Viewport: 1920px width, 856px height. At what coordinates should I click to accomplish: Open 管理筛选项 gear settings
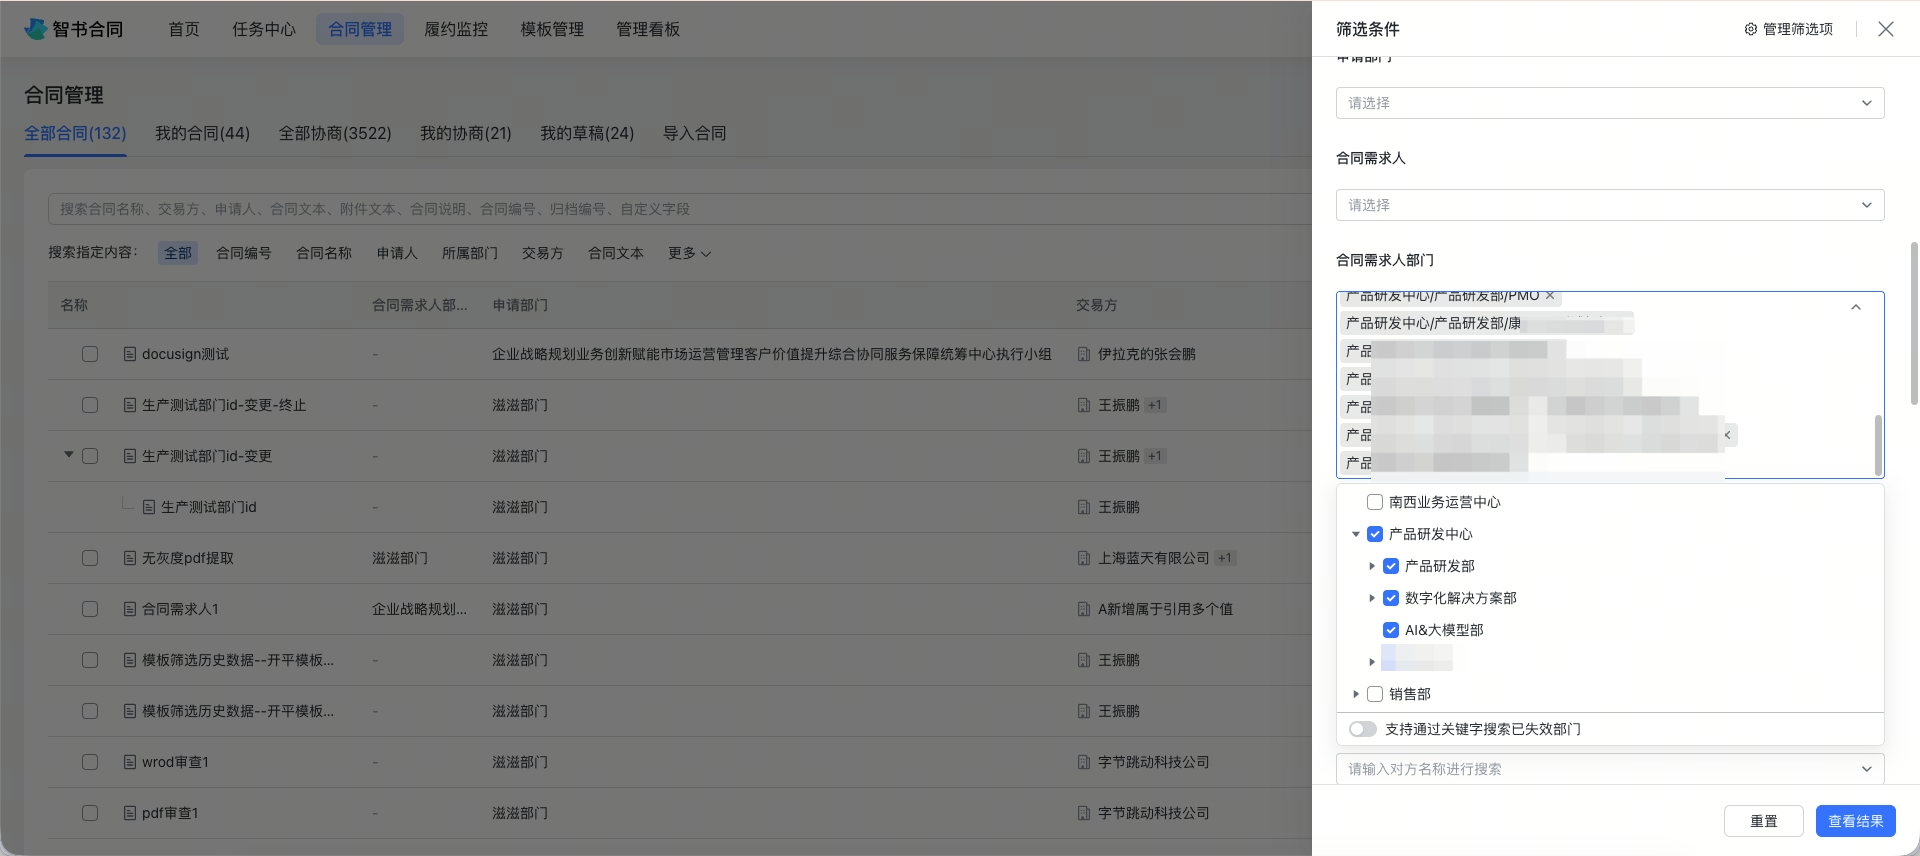(1788, 29)
